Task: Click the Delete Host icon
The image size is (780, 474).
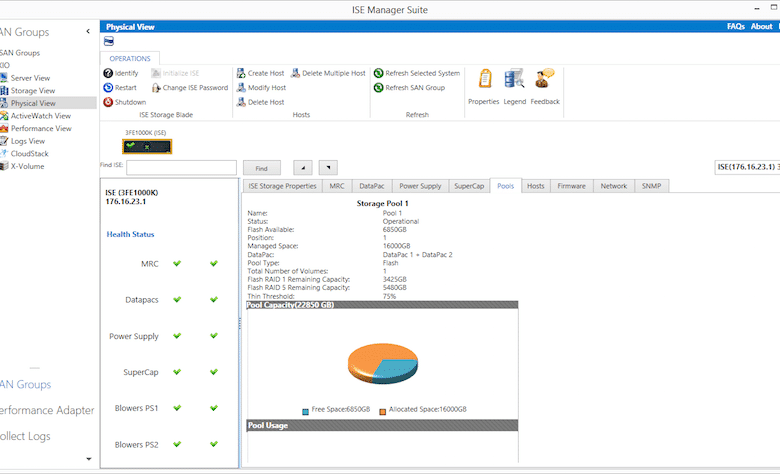Action: point(241,102)
